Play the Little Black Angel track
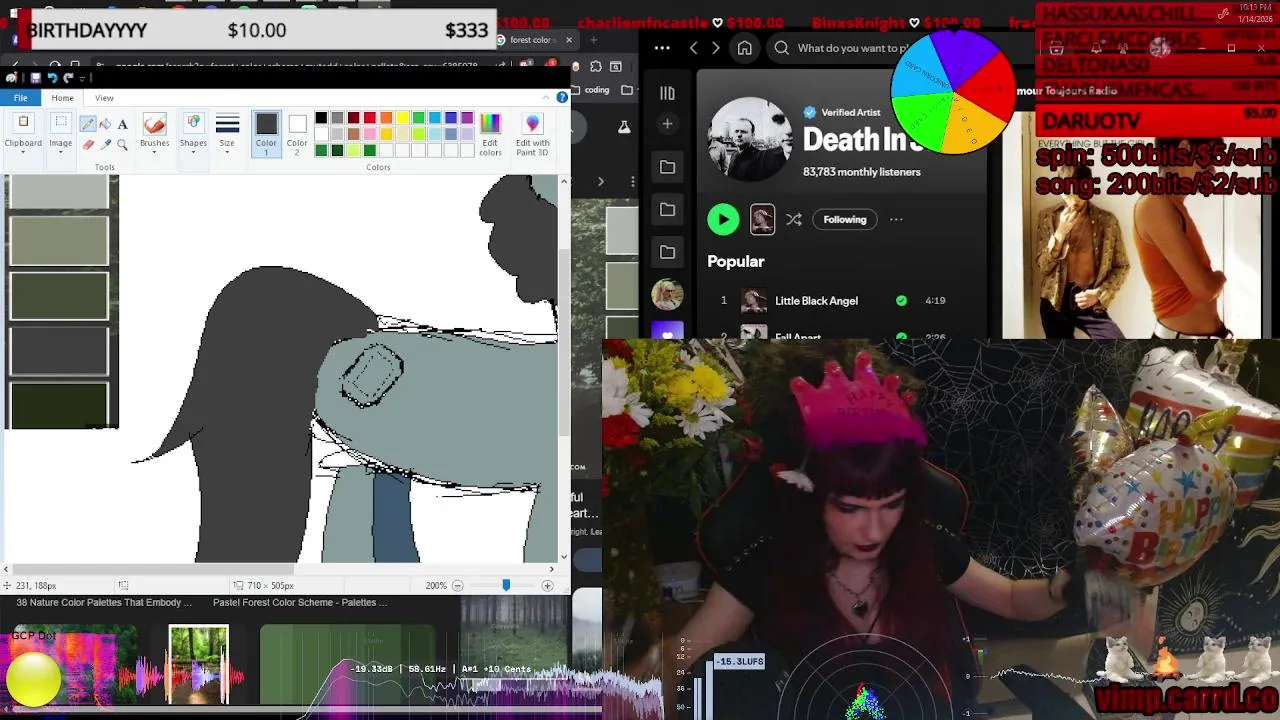Screen dimensions: 1280x720 (x=816, y=300)
